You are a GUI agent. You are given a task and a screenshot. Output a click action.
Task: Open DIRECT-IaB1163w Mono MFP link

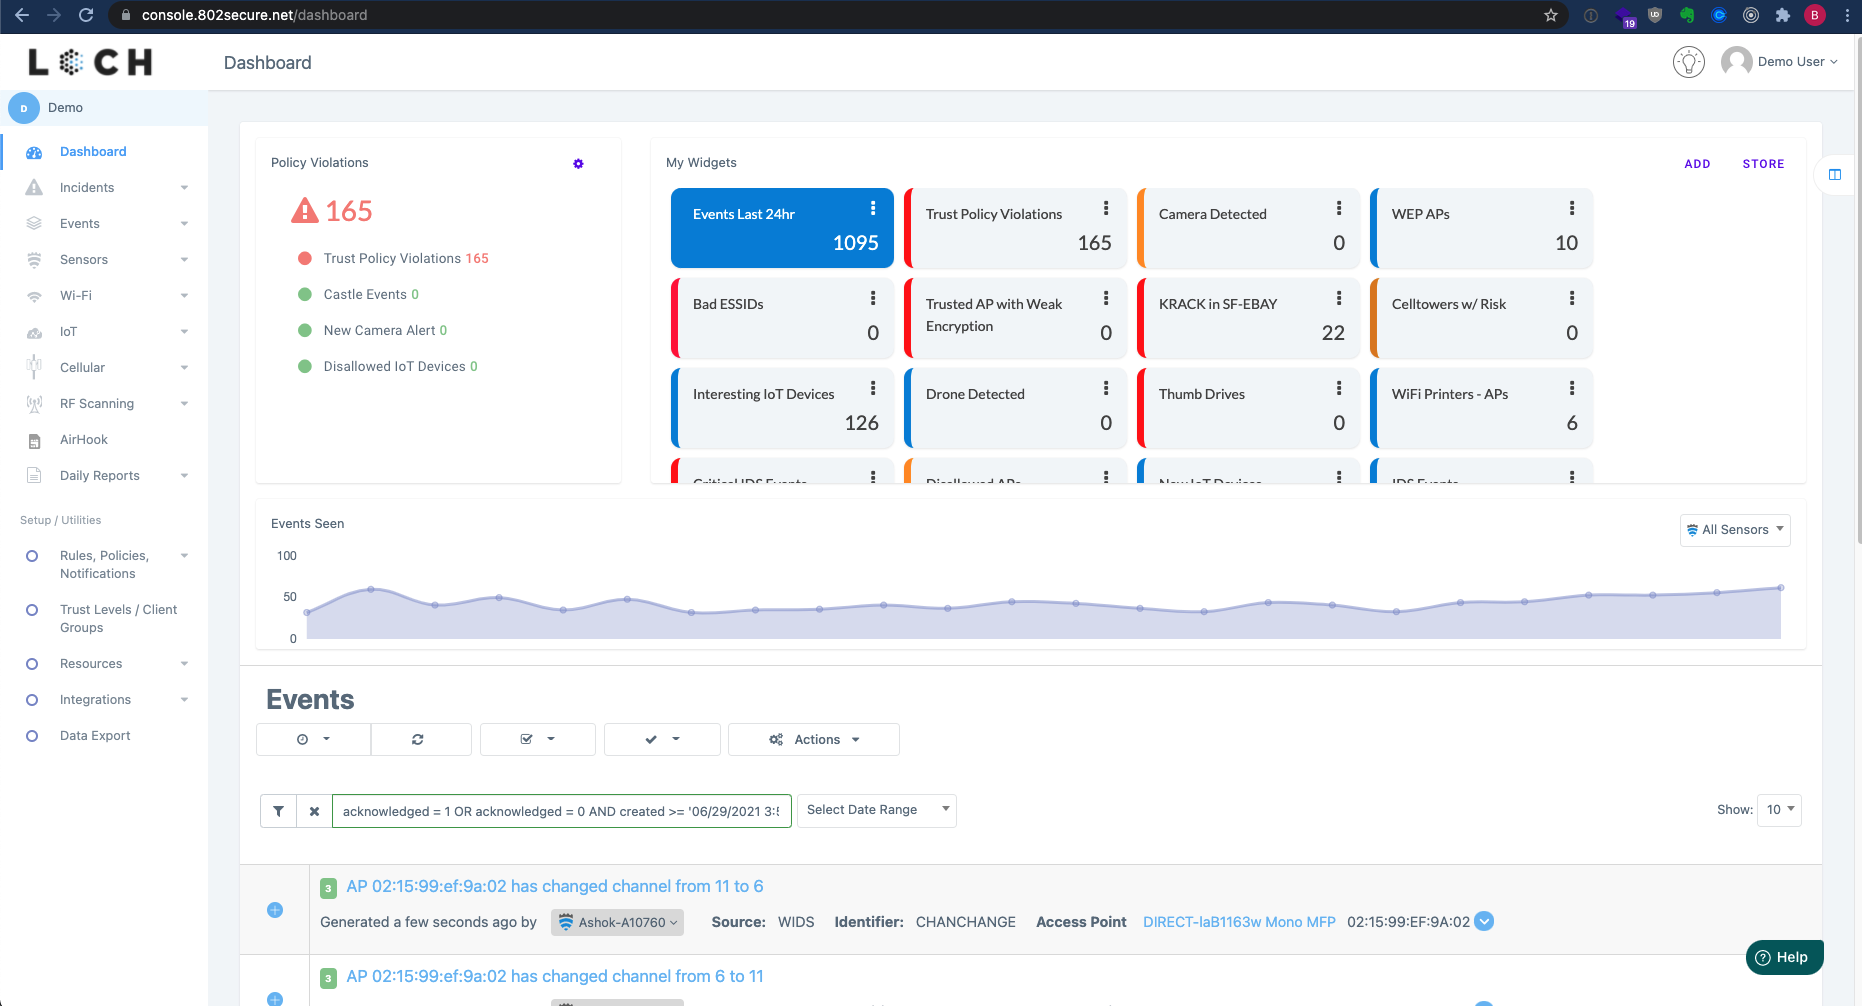tap(1239, 922)
